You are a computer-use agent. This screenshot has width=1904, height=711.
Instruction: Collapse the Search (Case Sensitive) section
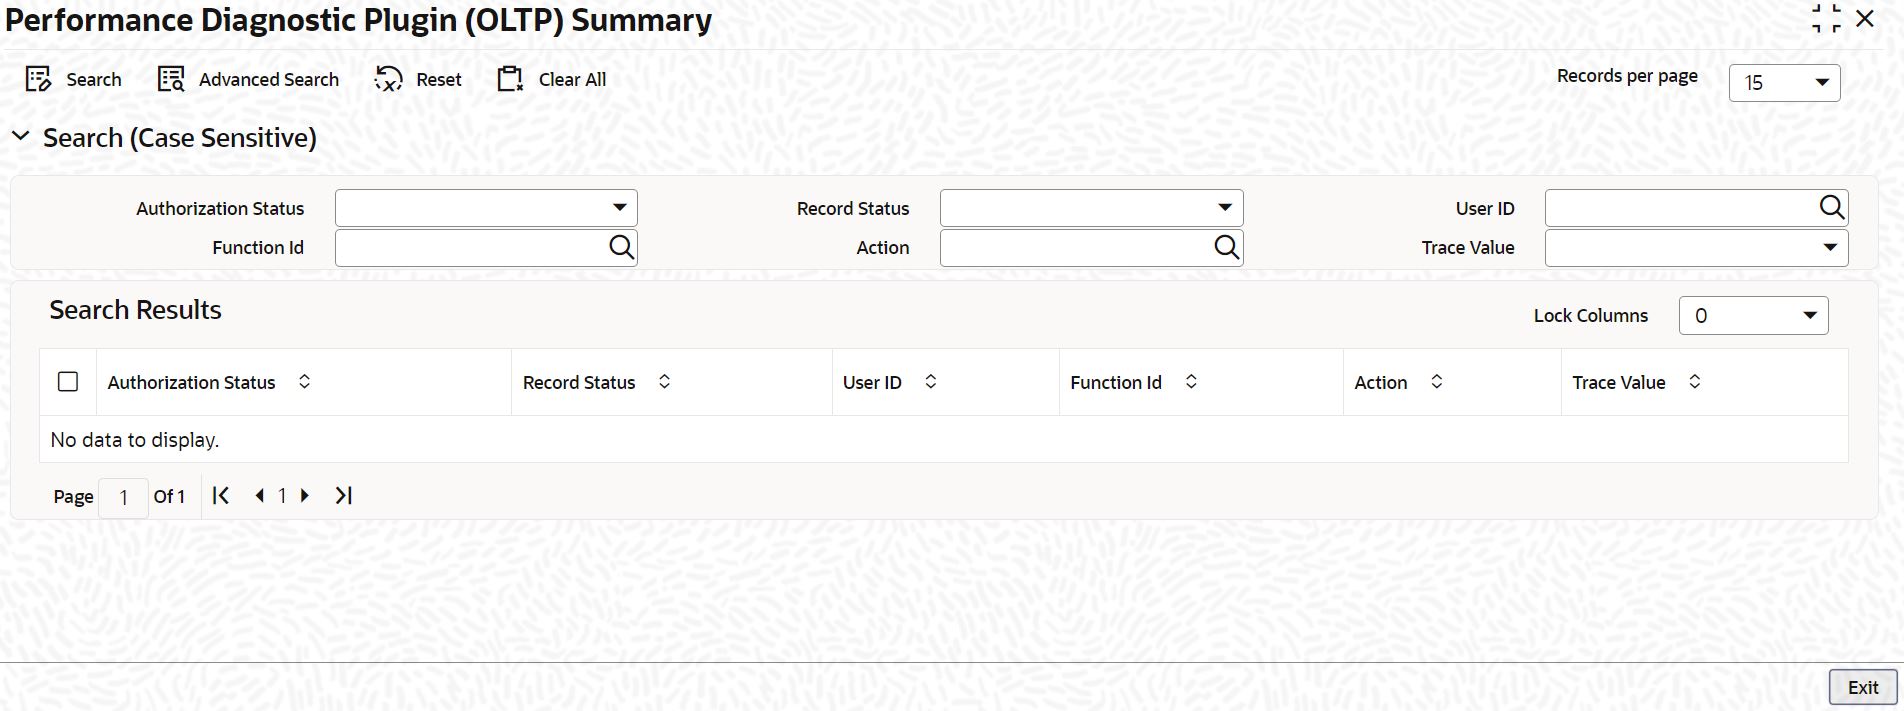[x=21, y=137]
